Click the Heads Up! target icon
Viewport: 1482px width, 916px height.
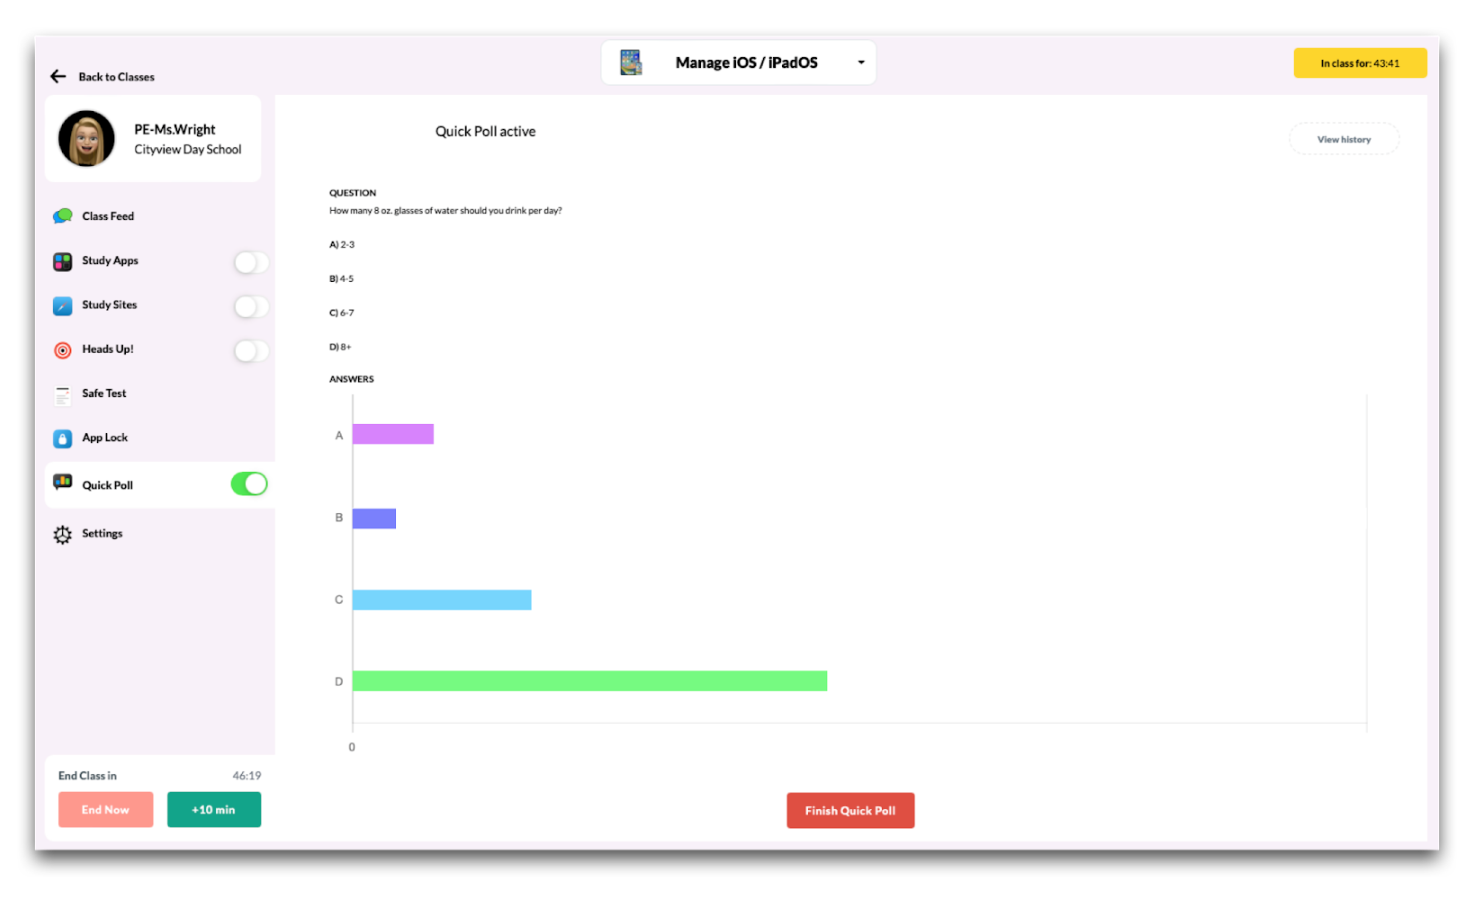pos(62,350)
